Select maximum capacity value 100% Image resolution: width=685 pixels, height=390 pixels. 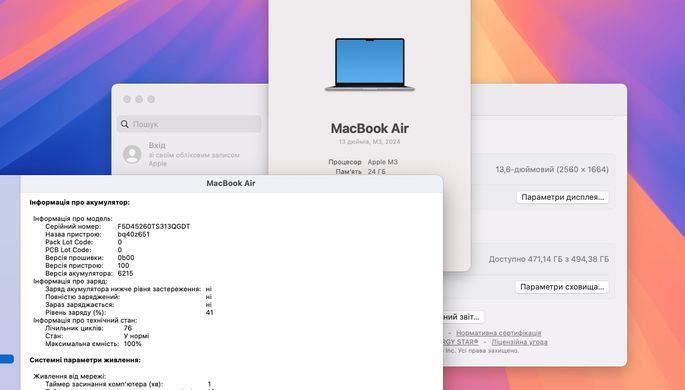pos(133,344)
